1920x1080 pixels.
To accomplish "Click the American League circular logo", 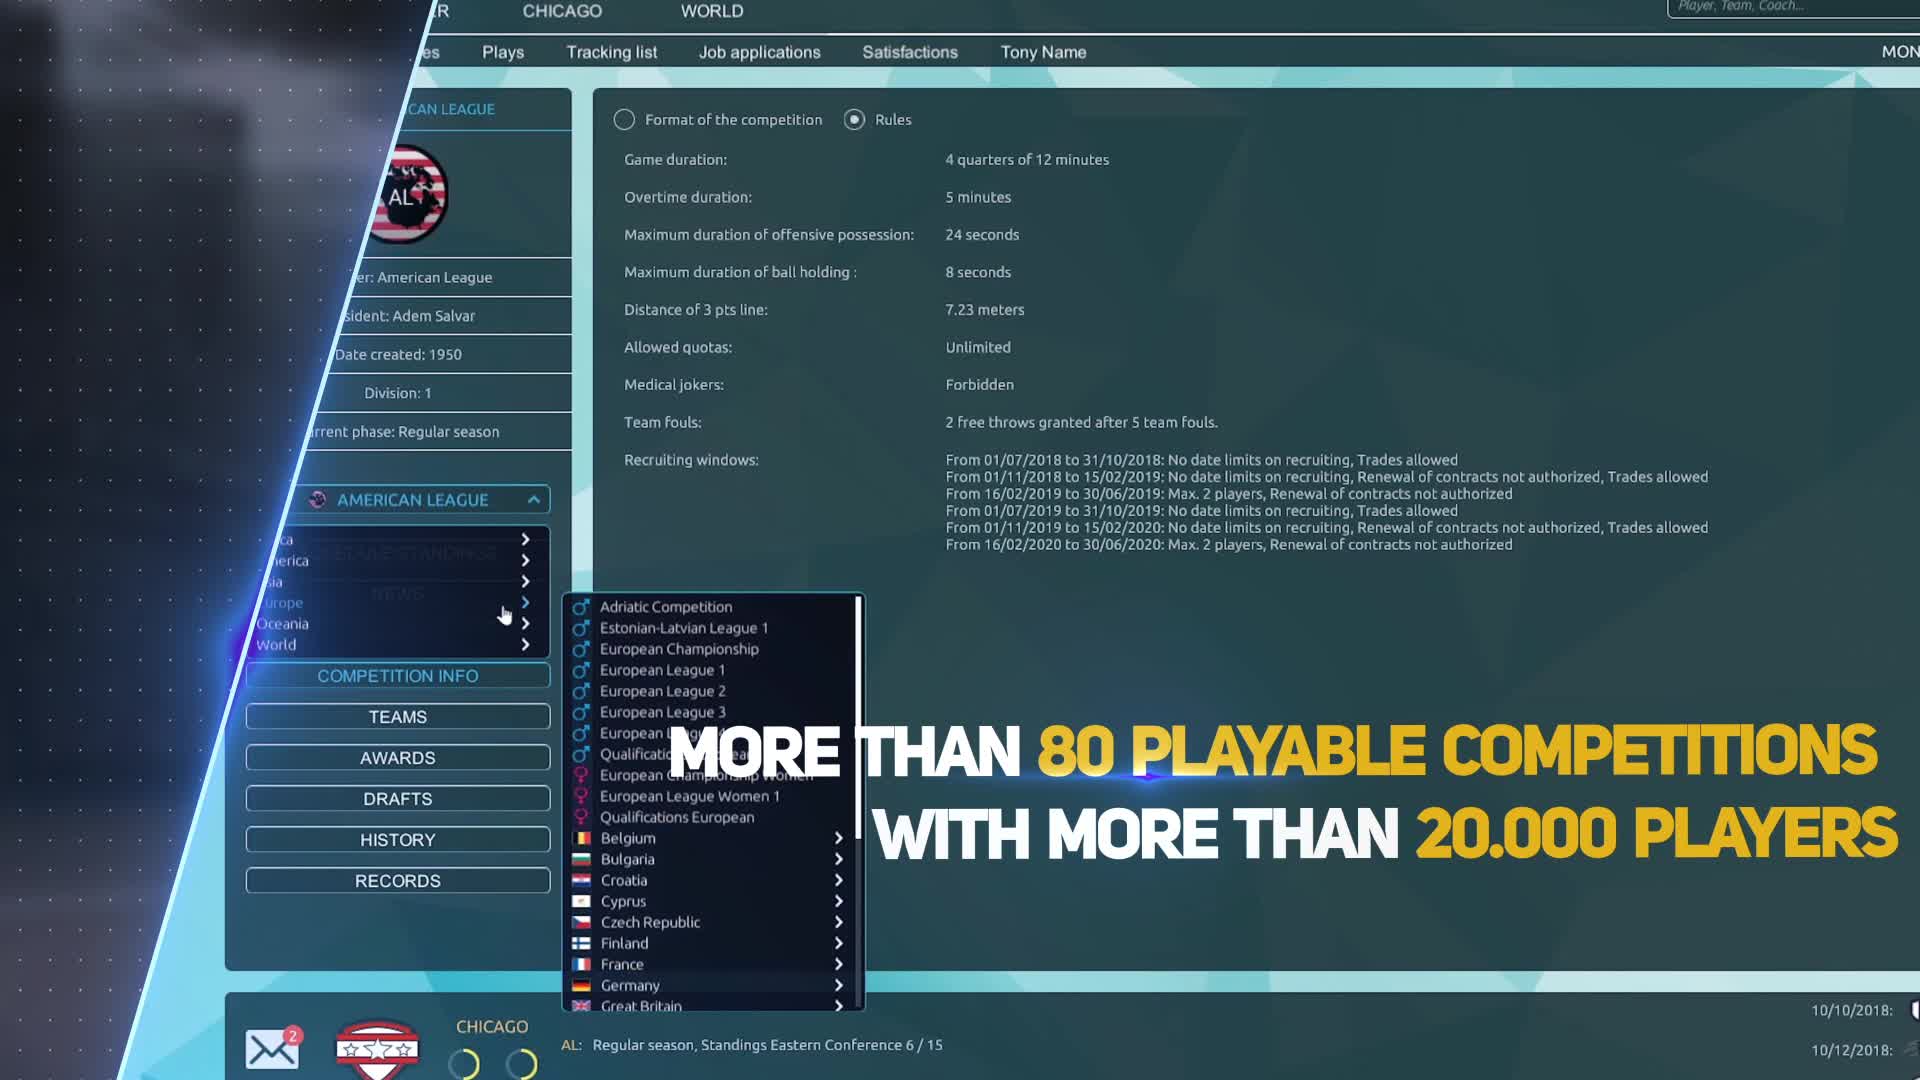I will (x=410, y=195).
